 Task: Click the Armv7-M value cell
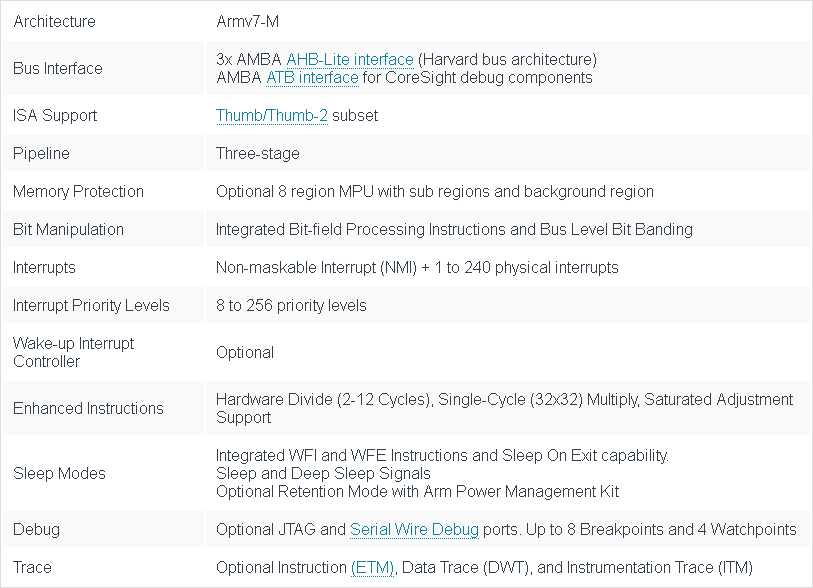247,22
